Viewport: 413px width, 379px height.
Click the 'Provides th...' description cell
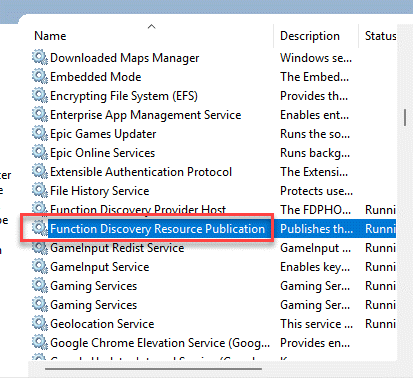[314, 96]
